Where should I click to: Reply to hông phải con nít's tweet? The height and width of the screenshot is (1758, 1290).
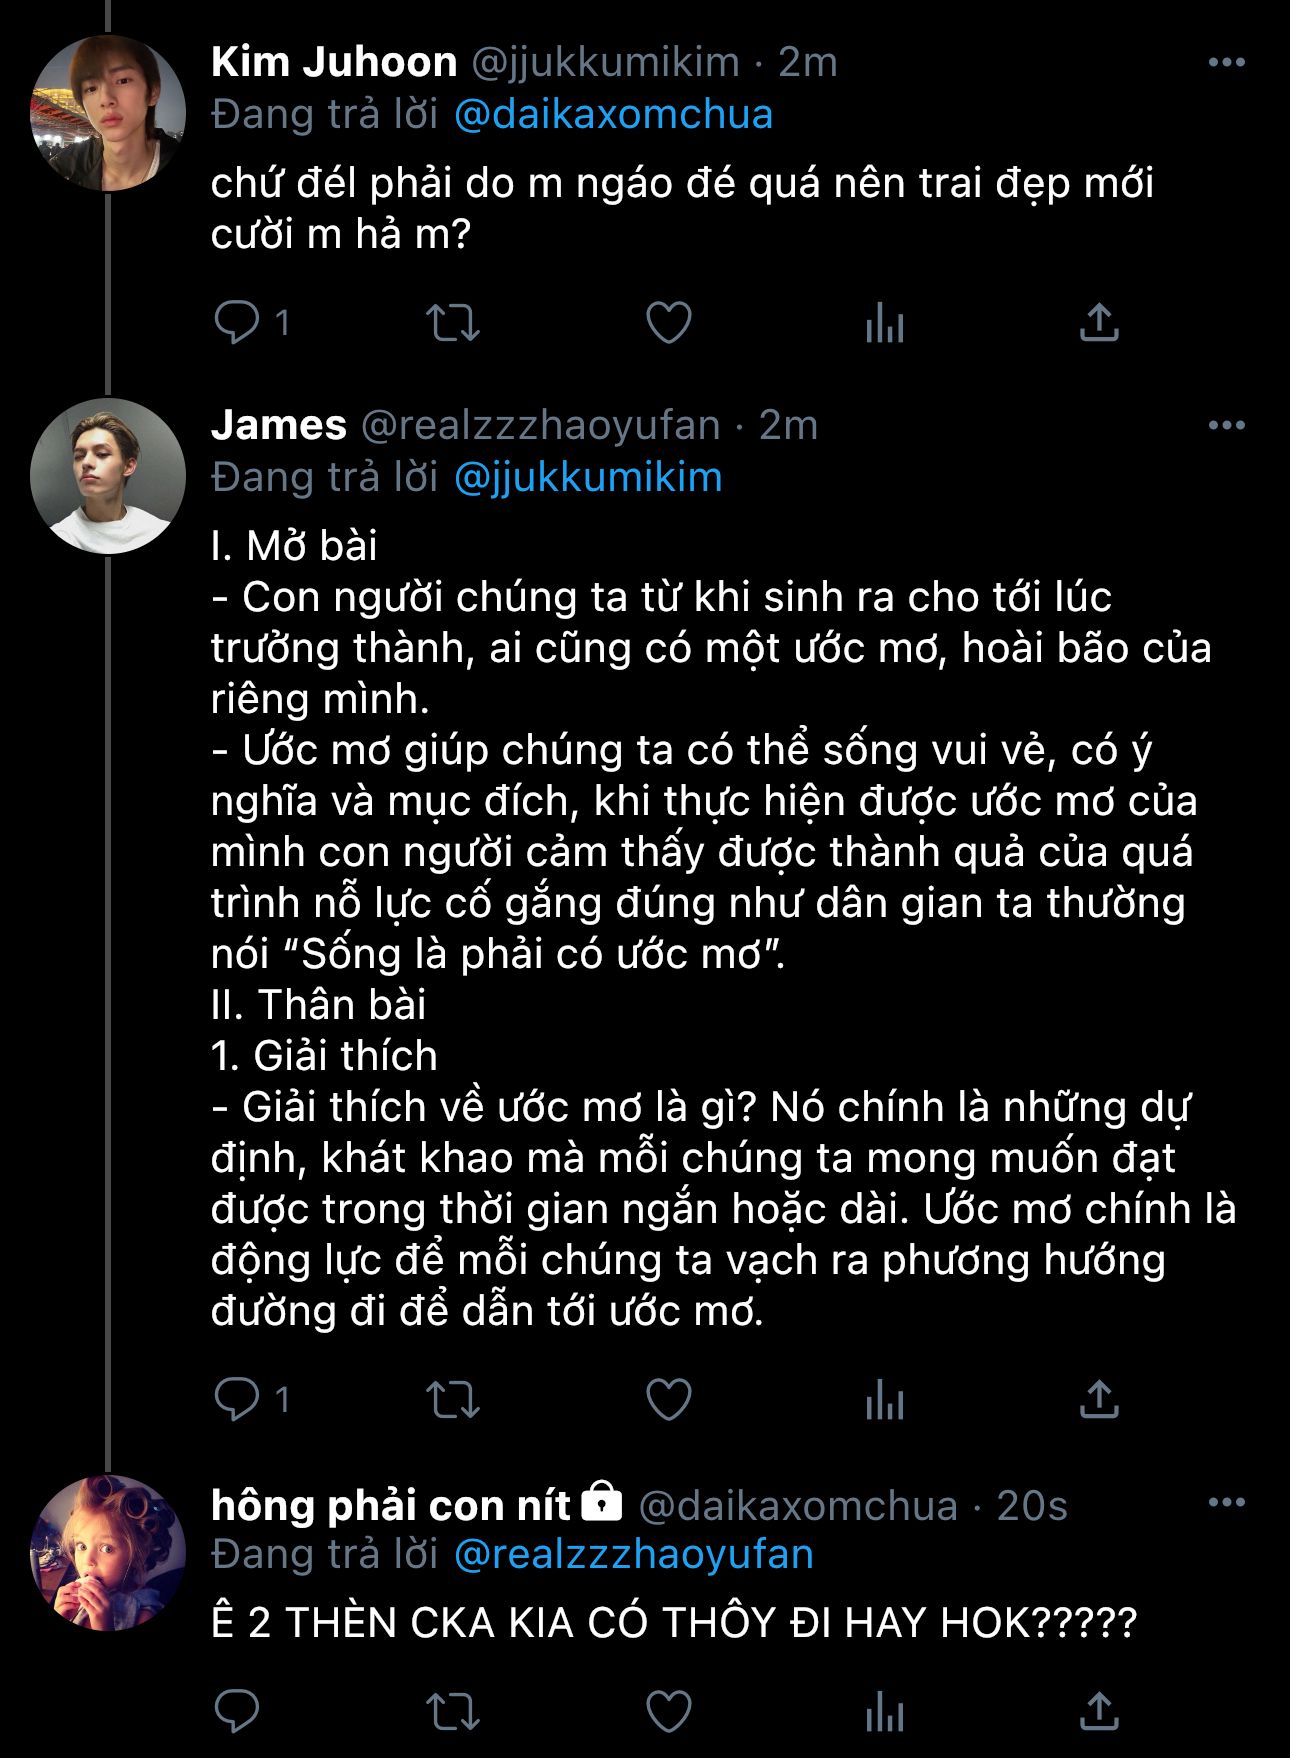click(237, 1711)
